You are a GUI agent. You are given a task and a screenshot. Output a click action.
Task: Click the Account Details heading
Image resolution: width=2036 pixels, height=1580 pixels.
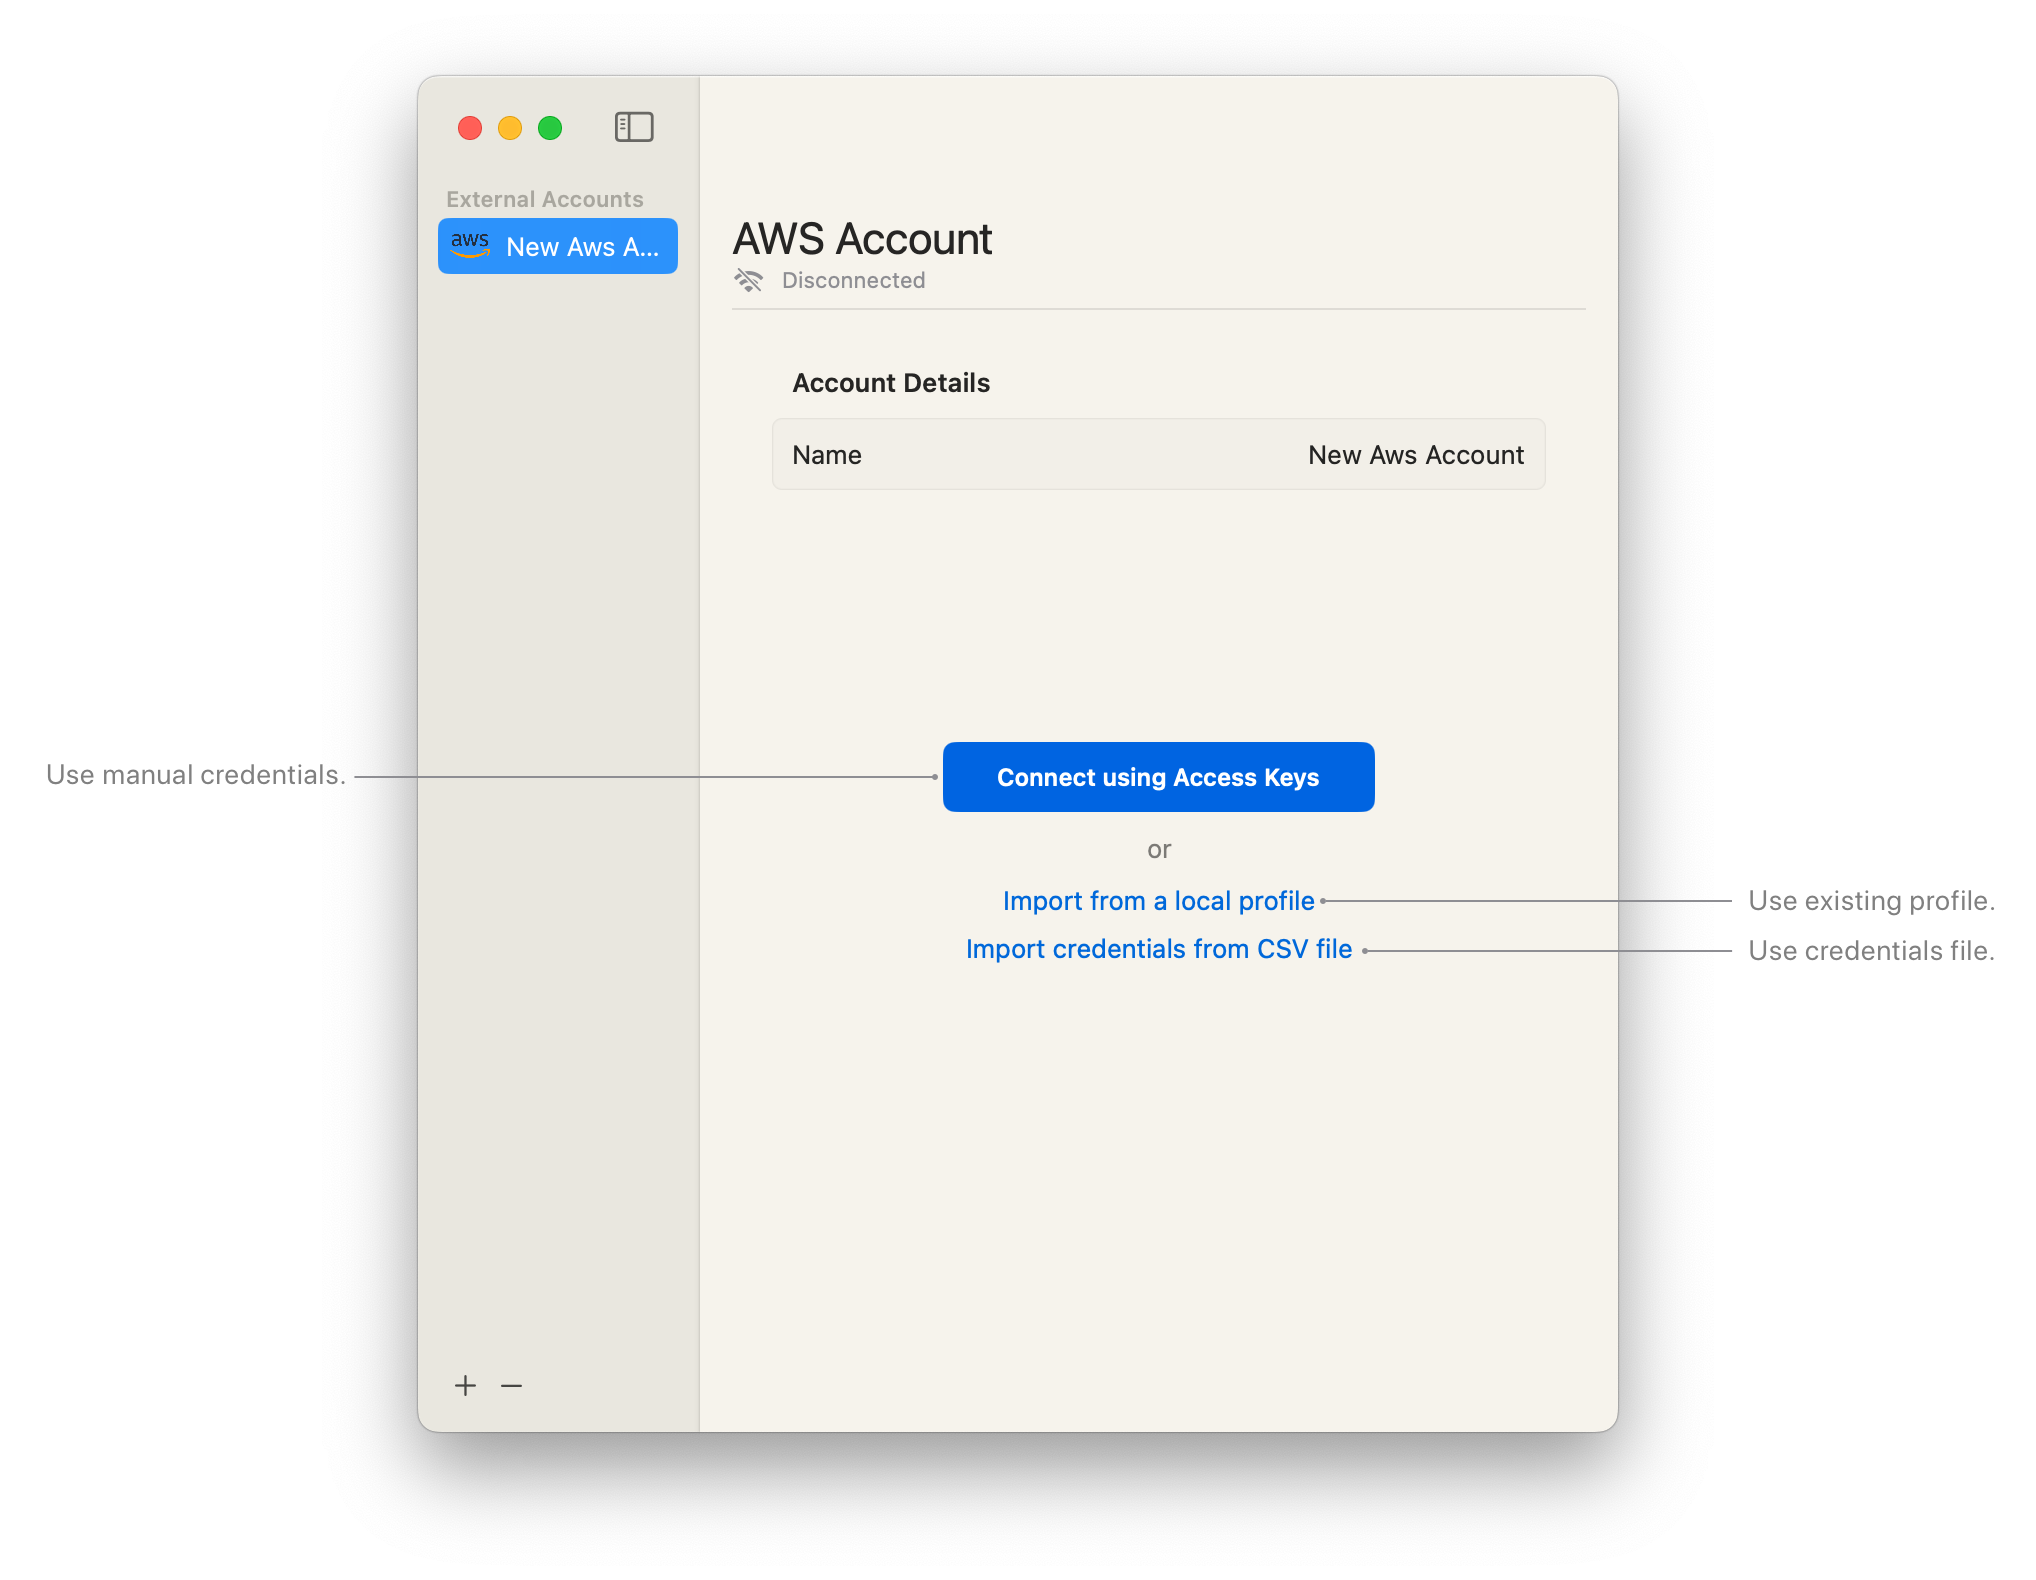coord(891,383)
